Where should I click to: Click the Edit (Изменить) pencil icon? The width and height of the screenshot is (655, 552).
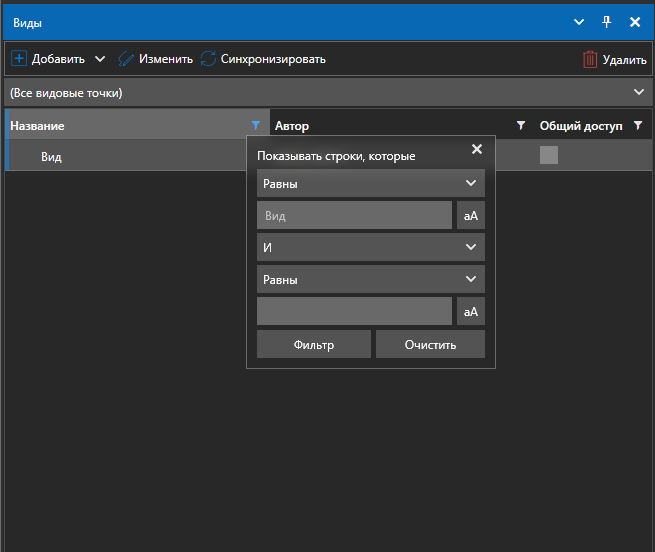[126, 59]
